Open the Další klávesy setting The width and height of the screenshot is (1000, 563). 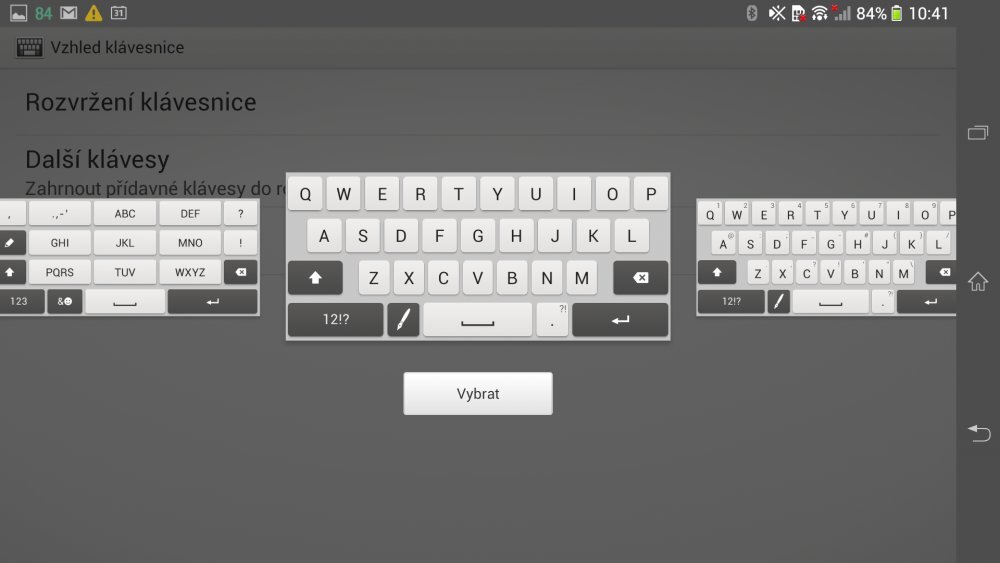click(97, 159)
